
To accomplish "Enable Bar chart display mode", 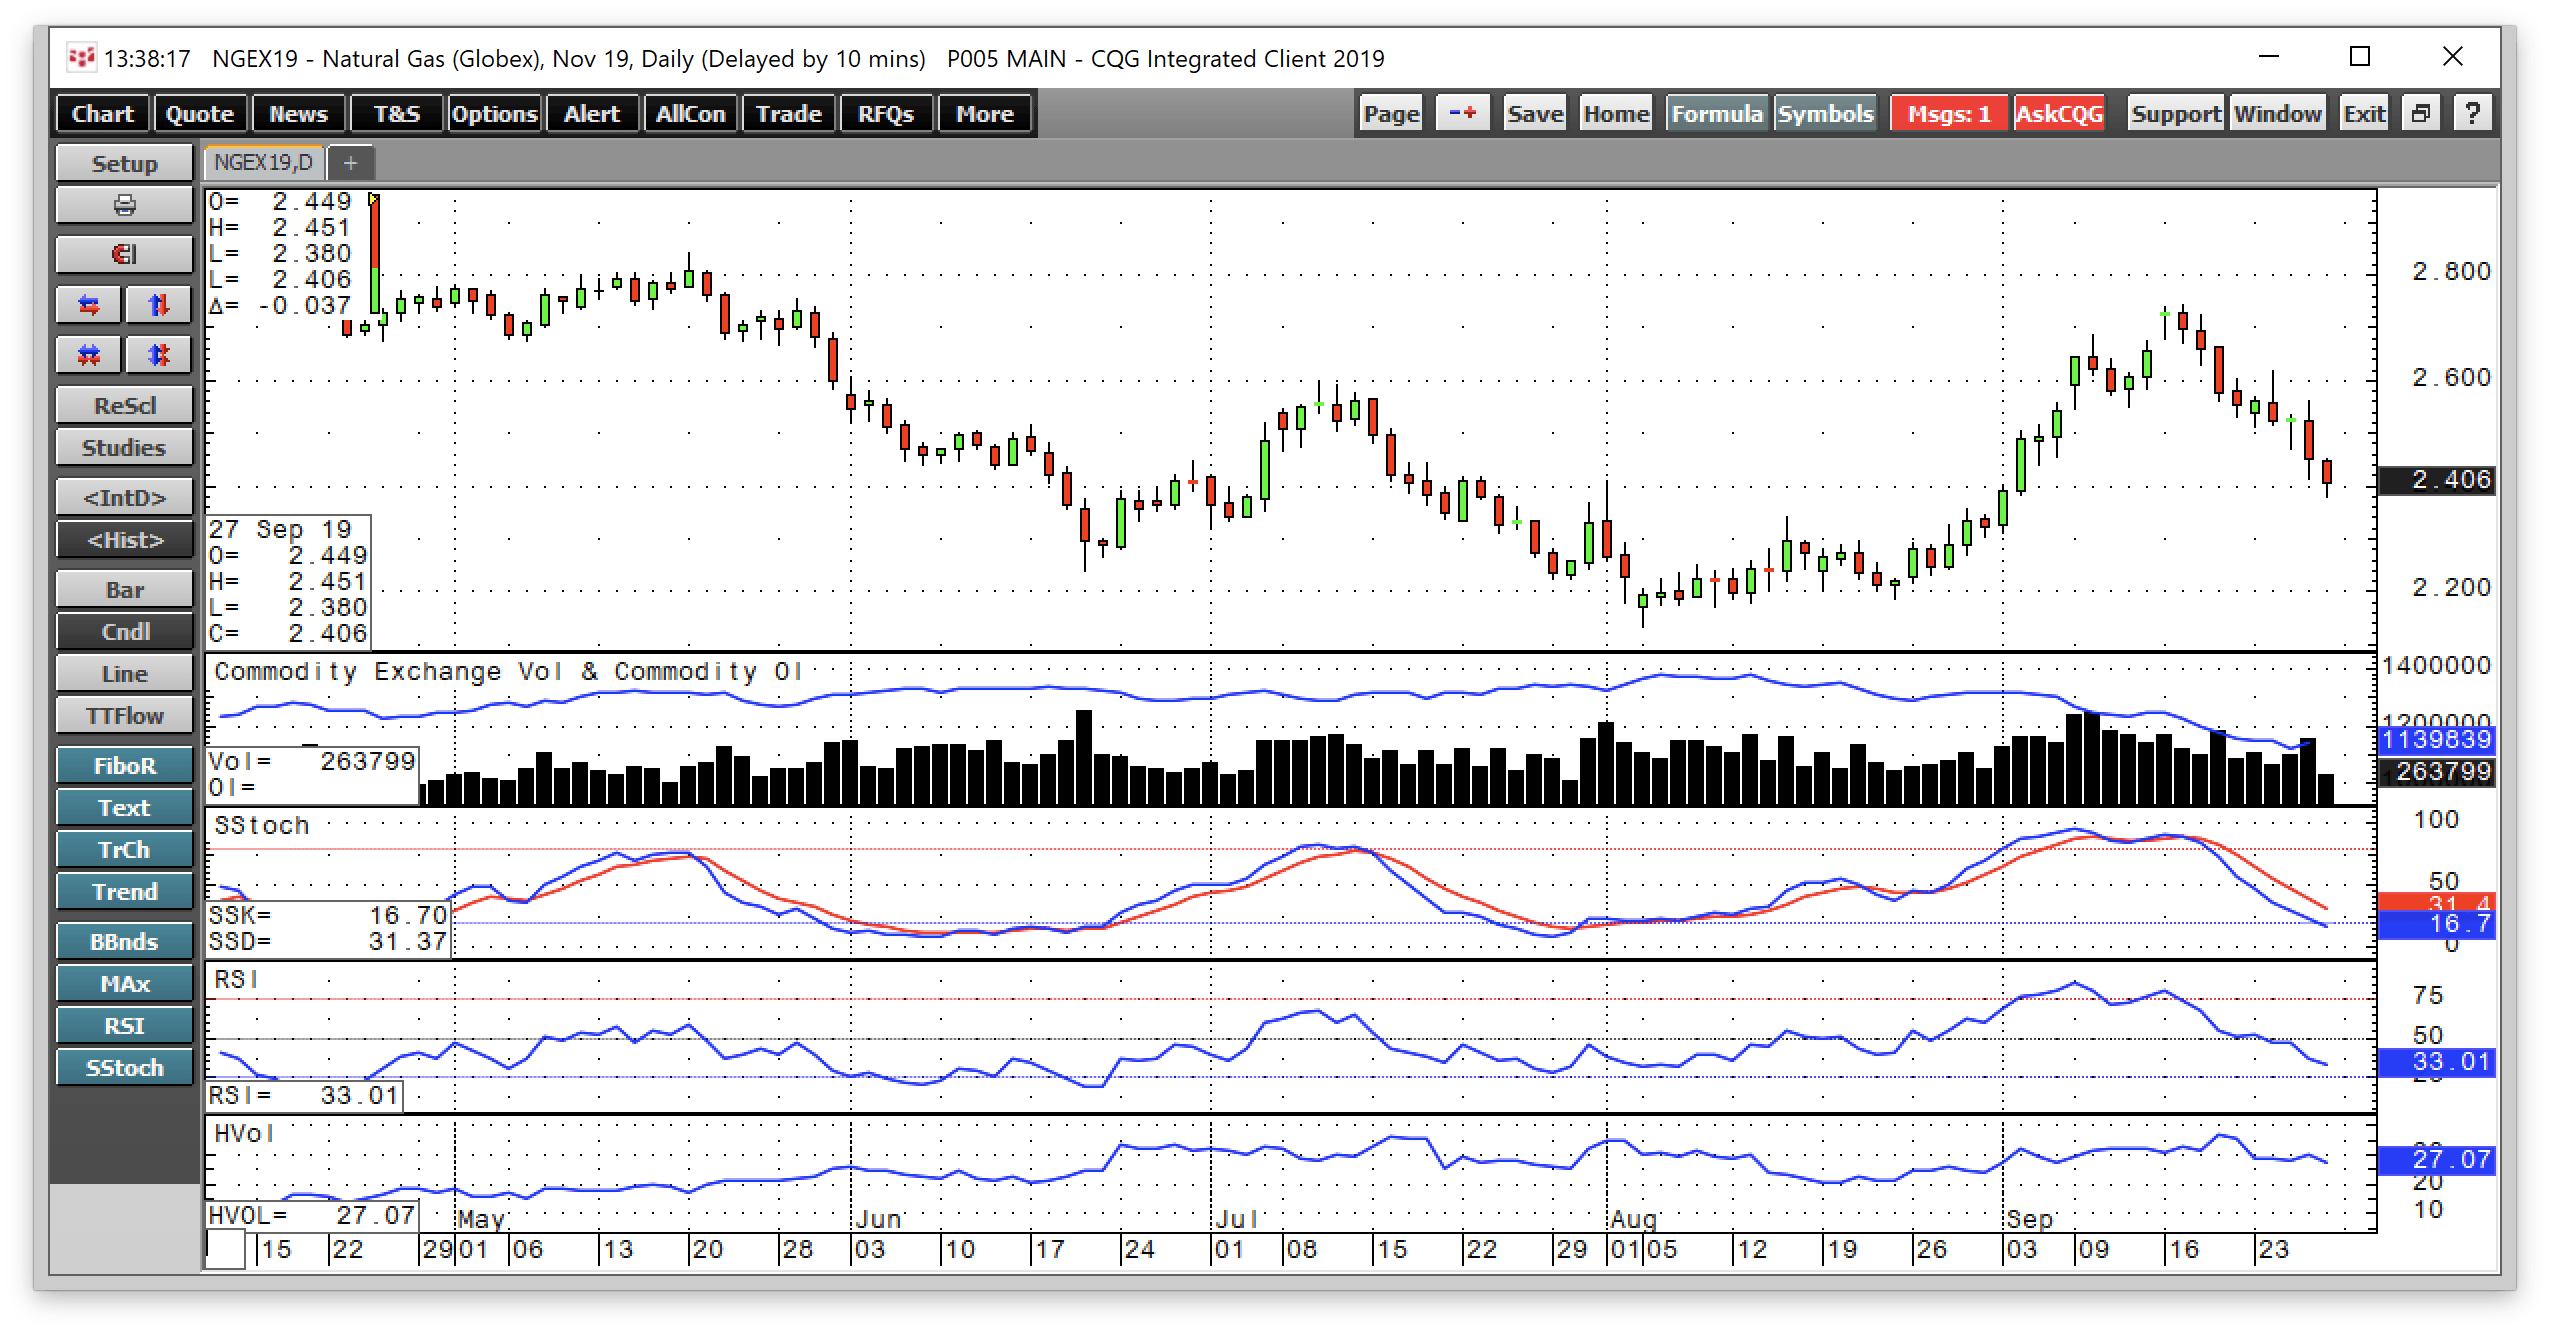I will [x=124, y=589].
